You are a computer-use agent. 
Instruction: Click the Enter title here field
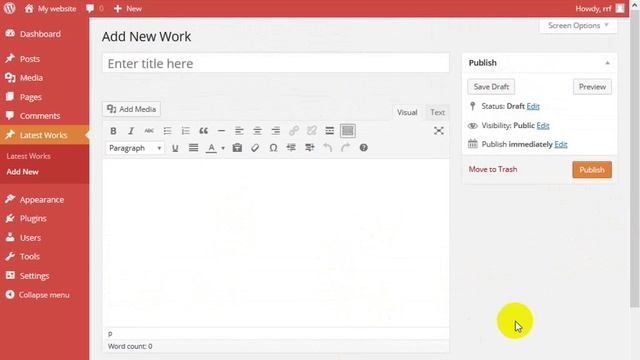tap(276, 63)
